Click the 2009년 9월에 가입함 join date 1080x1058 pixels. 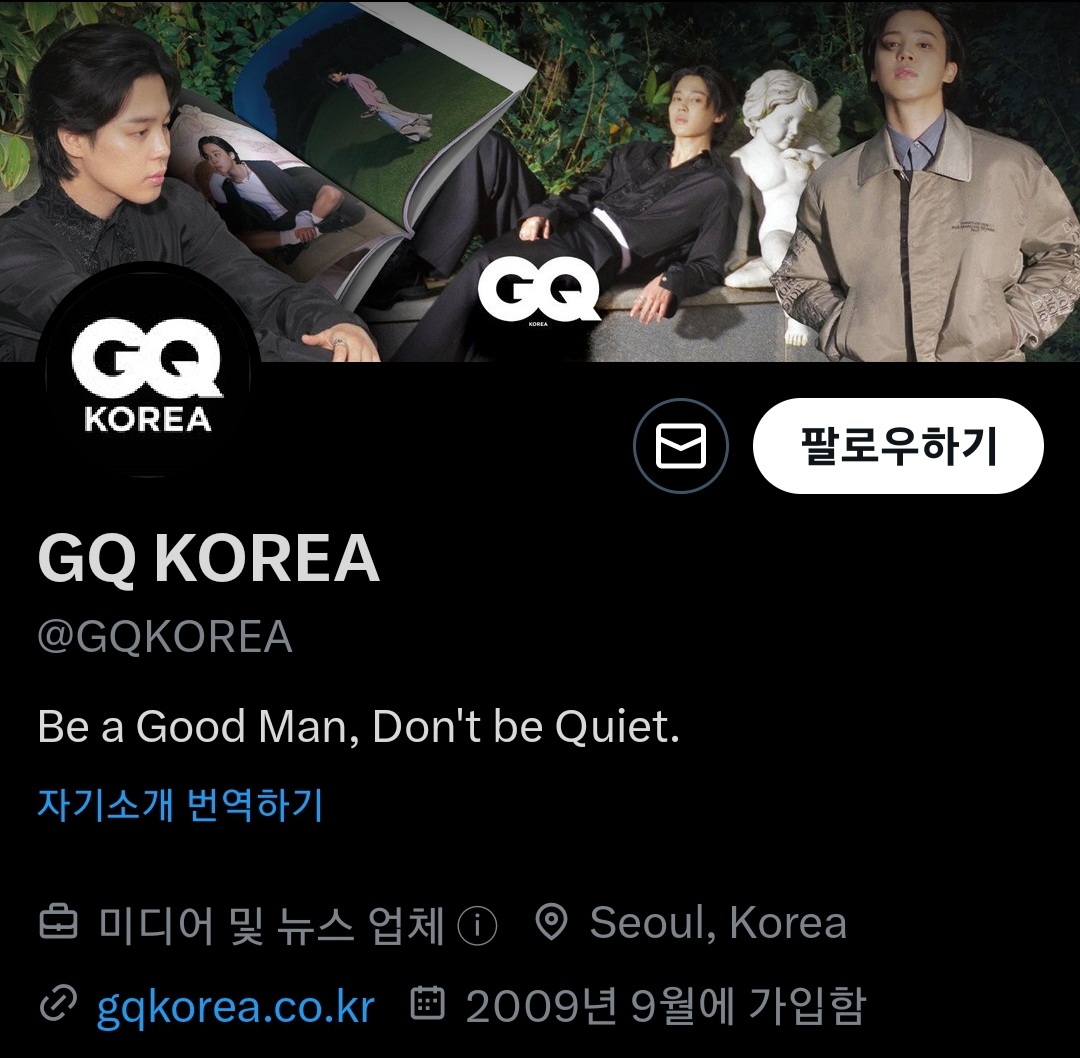[x=665, y=1006]
